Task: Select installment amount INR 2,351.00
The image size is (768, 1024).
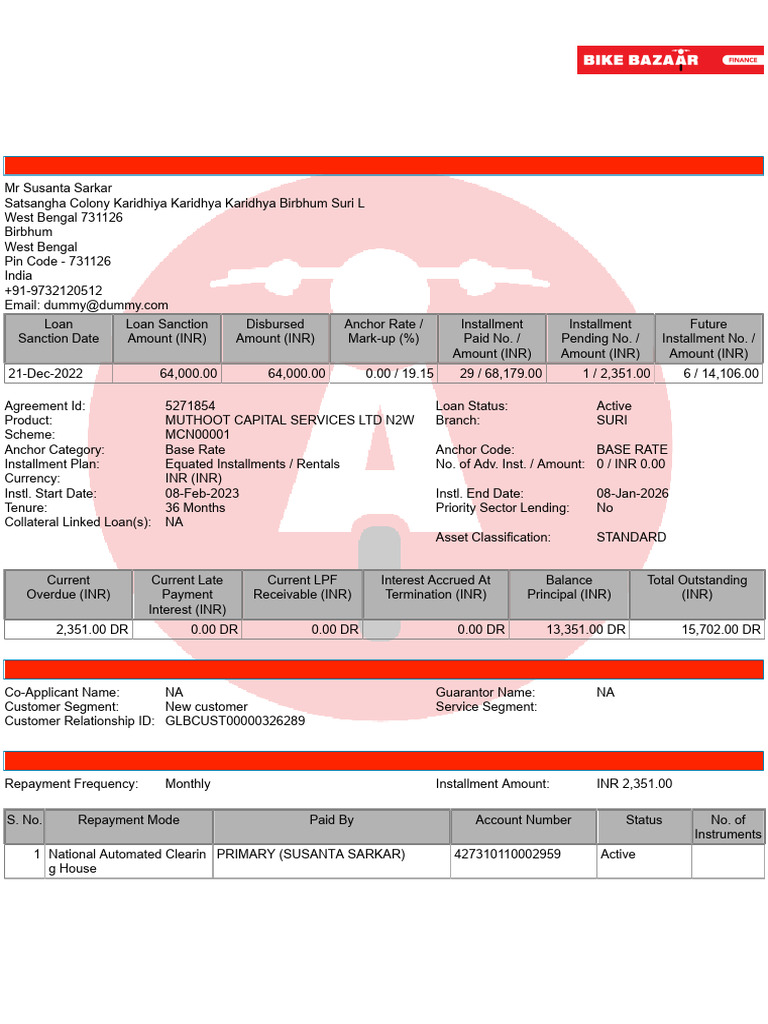Action: [634, 784]
